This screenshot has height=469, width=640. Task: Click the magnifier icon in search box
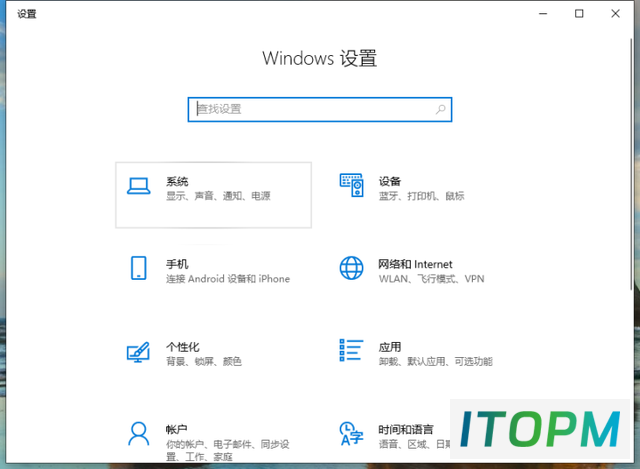[x=440, y=109]
